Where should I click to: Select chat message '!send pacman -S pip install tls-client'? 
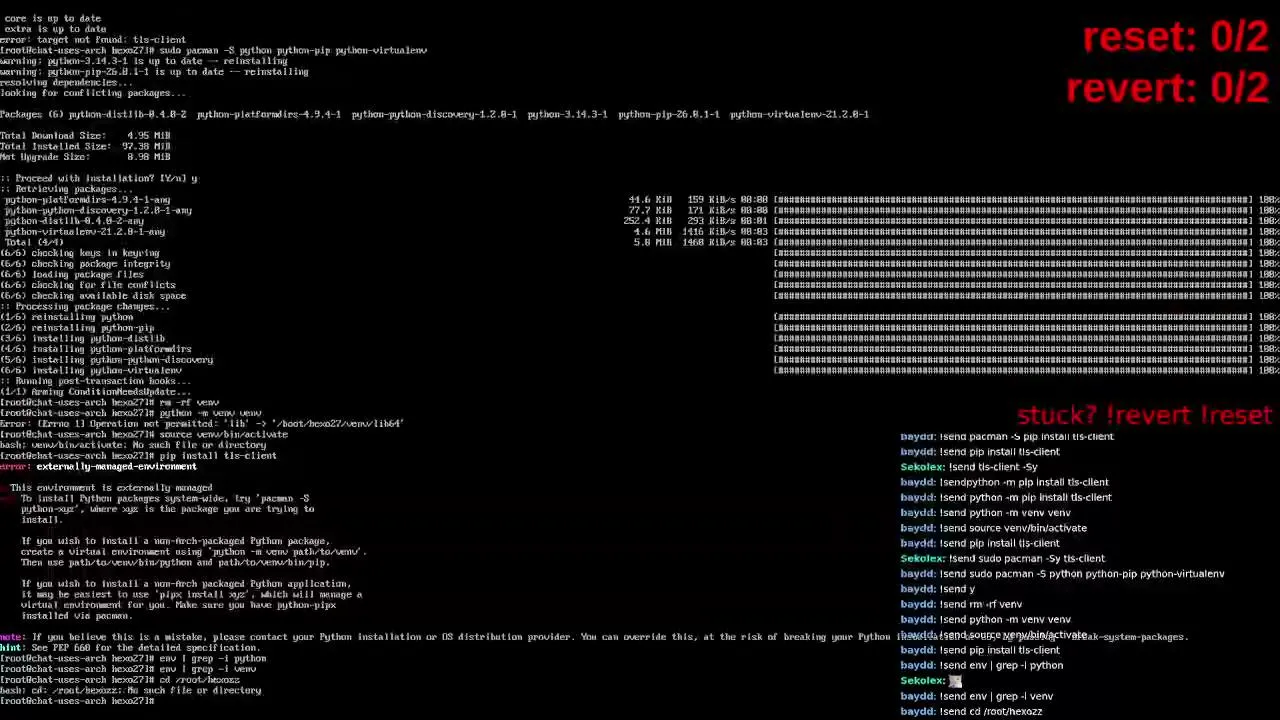(x=1007, y=436)
